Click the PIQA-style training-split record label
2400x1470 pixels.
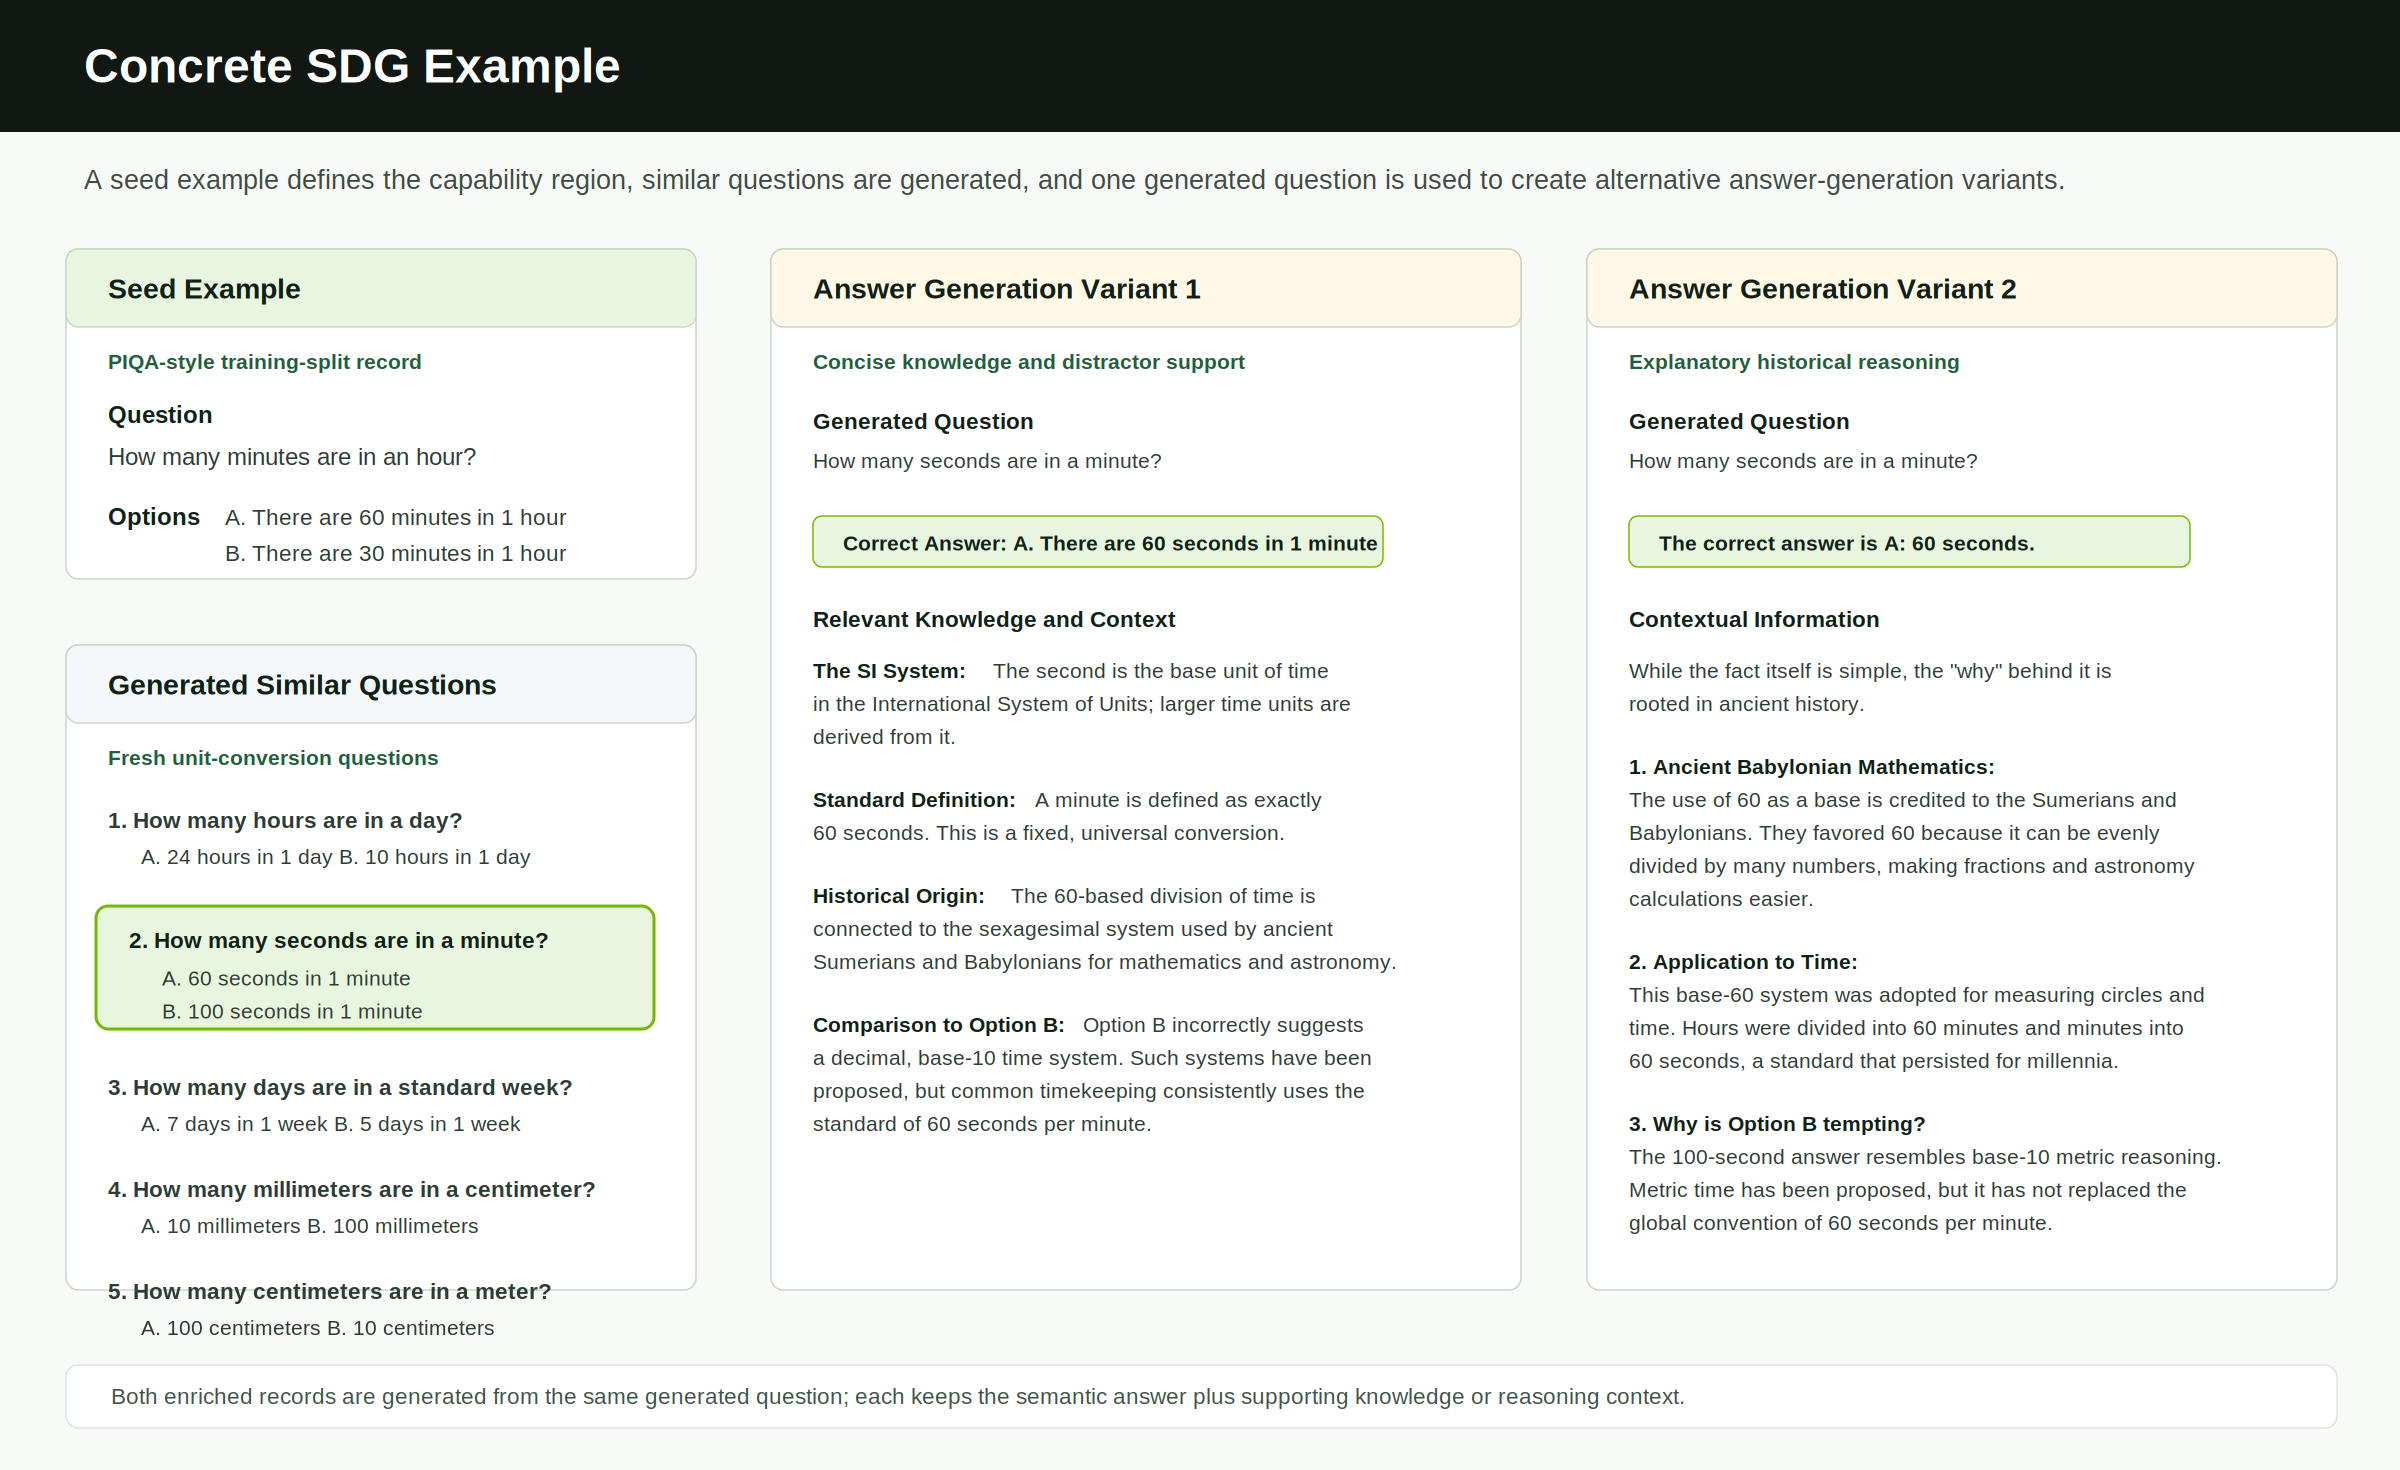(265, 362)
